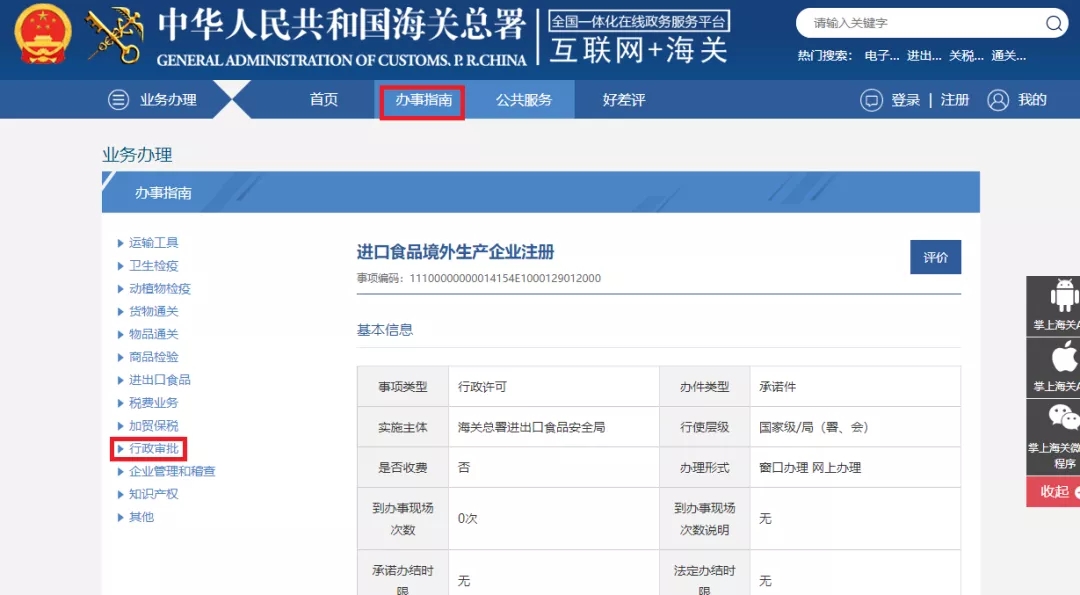Click the 业务办理 hamburger menu icon

tap(119, 100)
